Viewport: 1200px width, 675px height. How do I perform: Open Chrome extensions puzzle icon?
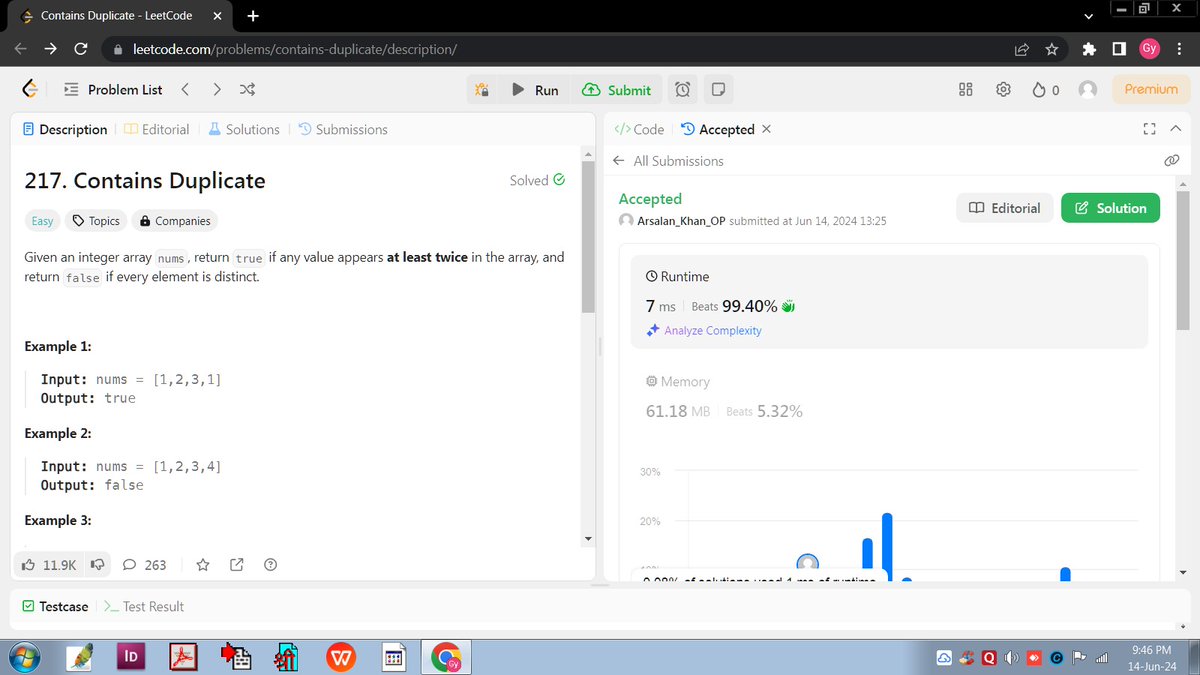pos(1090,49)
